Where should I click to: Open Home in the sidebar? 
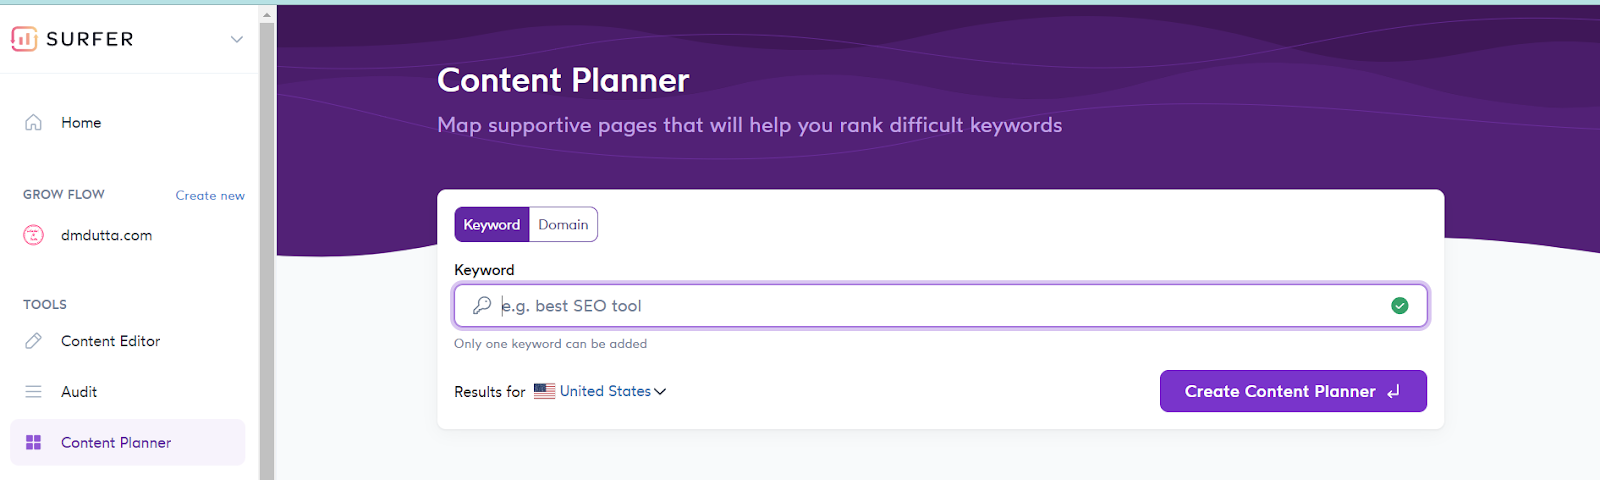(81, 123)
